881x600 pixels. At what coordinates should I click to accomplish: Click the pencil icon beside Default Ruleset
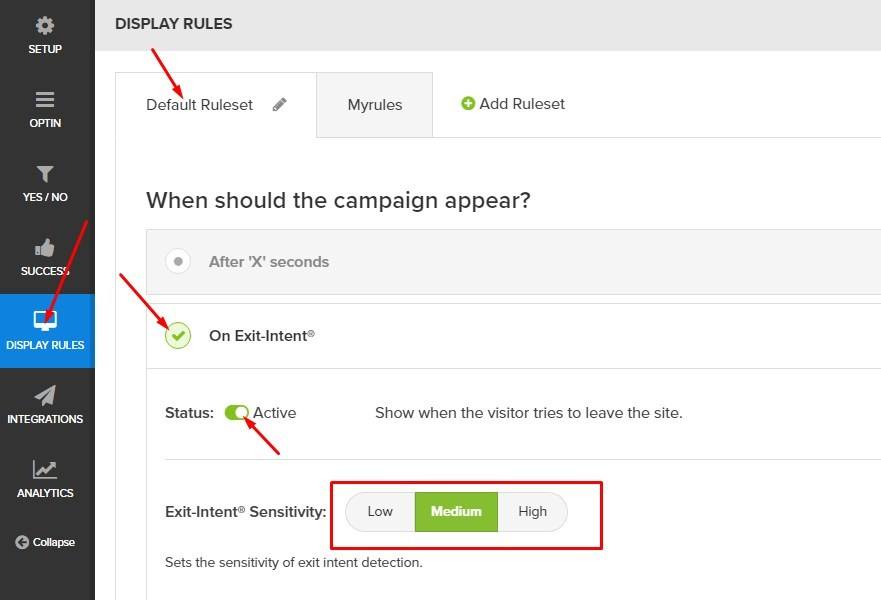click(280, 104)
